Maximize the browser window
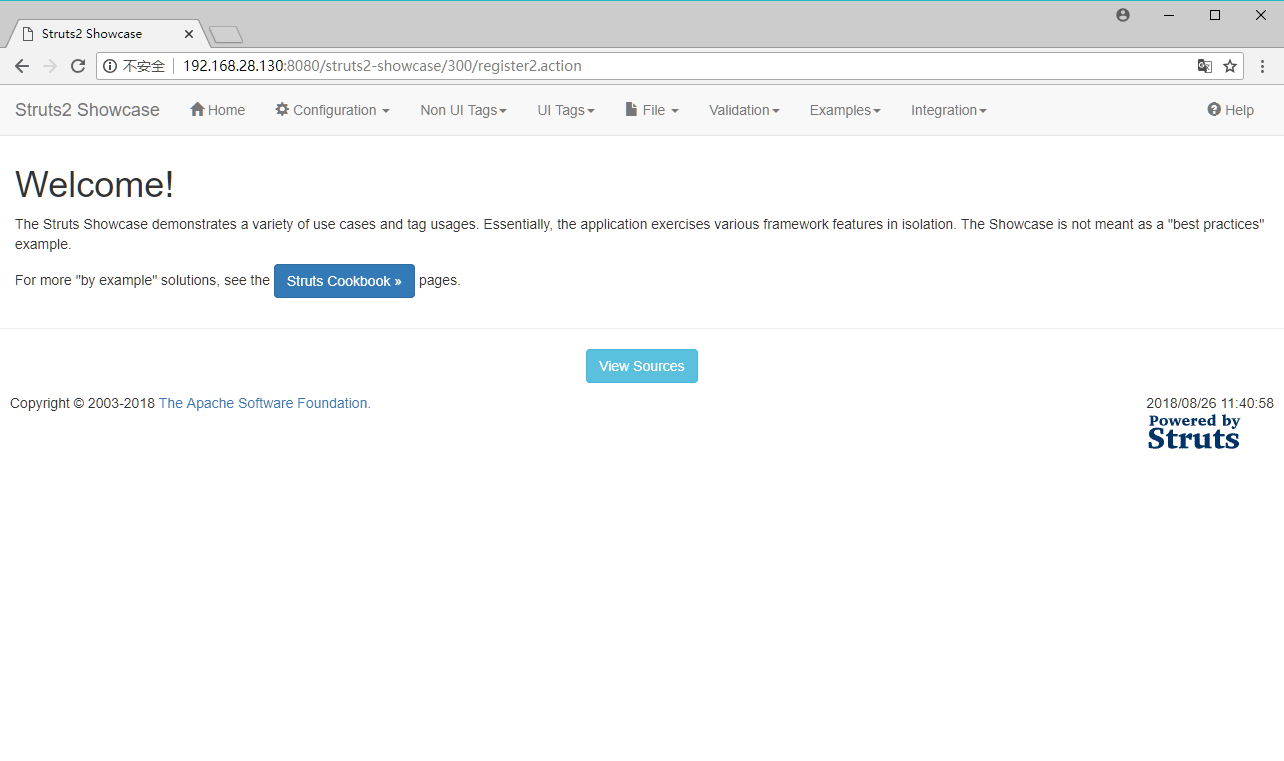1284x761 pixels. point(1215,15)
